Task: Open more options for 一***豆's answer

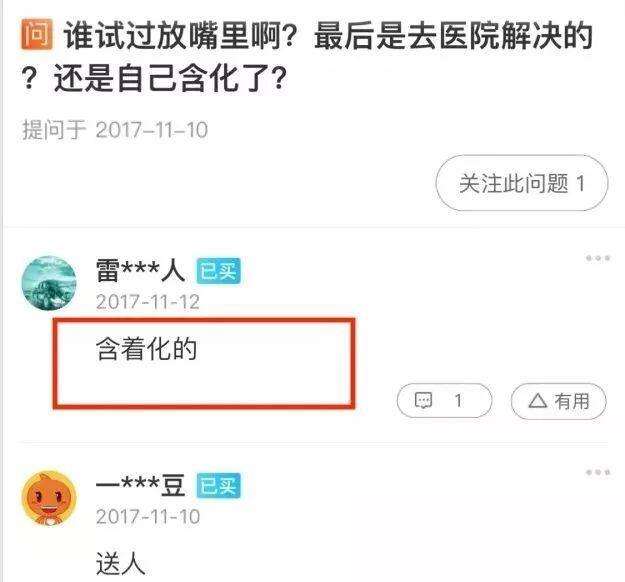Action: [598, 472]
